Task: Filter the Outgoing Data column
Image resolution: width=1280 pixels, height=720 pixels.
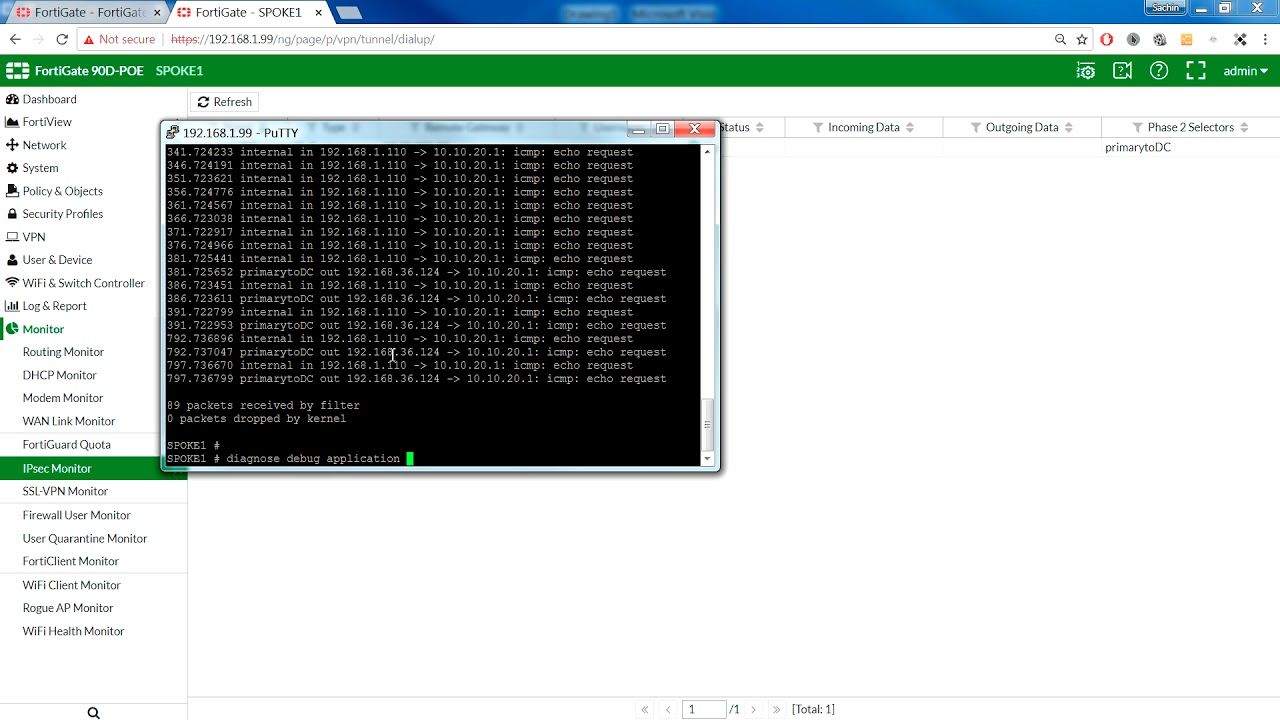Action: tap(976, 128)
